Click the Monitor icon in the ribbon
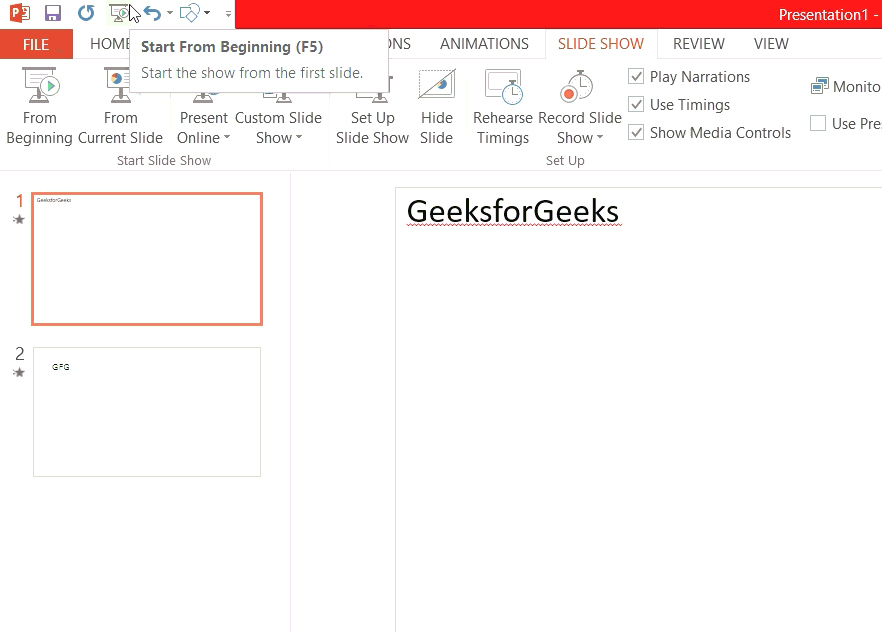 (x=820, y=87)
